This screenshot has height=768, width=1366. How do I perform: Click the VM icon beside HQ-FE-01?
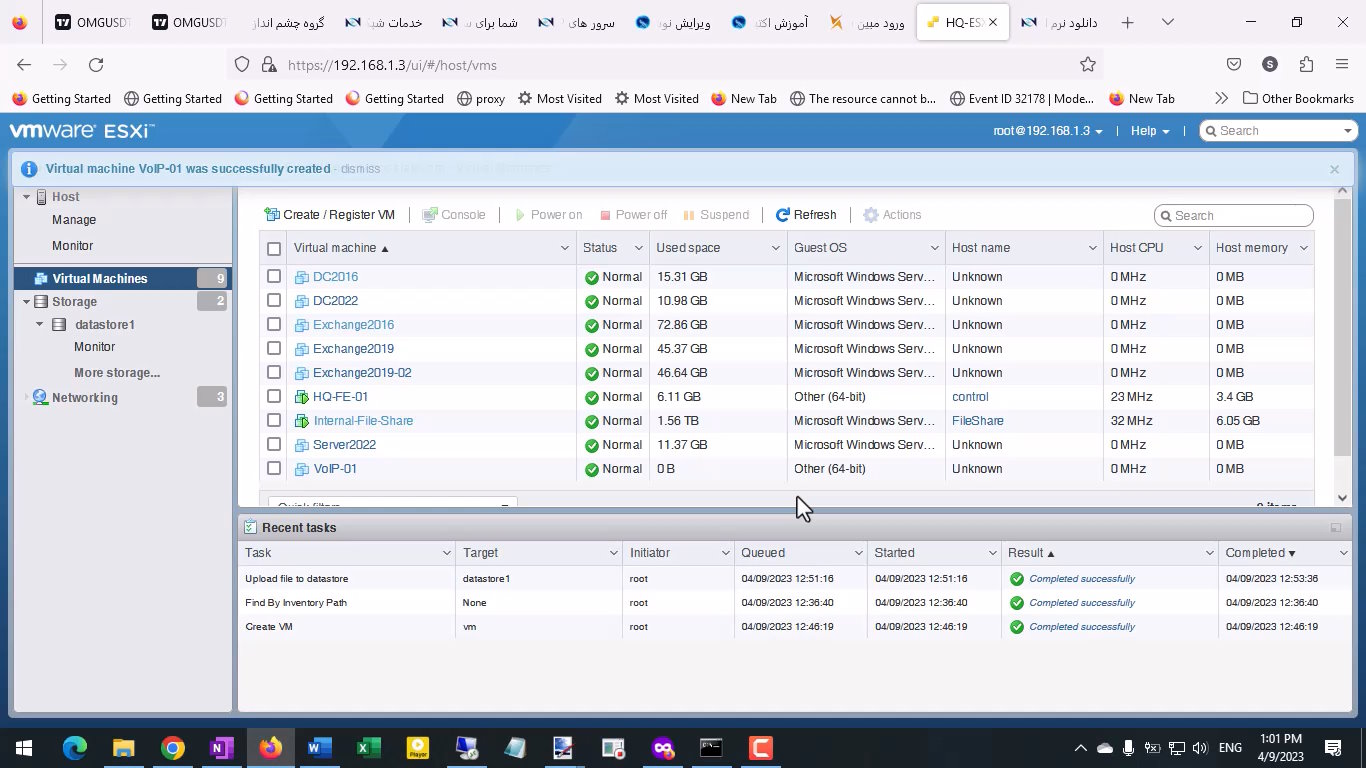(x=302, y=397)
